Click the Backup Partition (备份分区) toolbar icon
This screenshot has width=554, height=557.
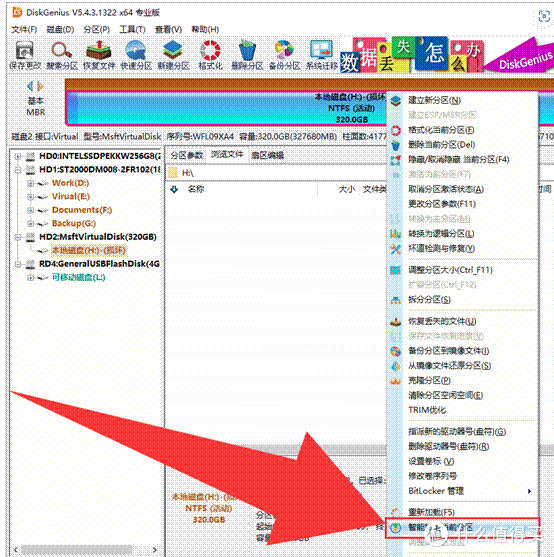[284, 55]
